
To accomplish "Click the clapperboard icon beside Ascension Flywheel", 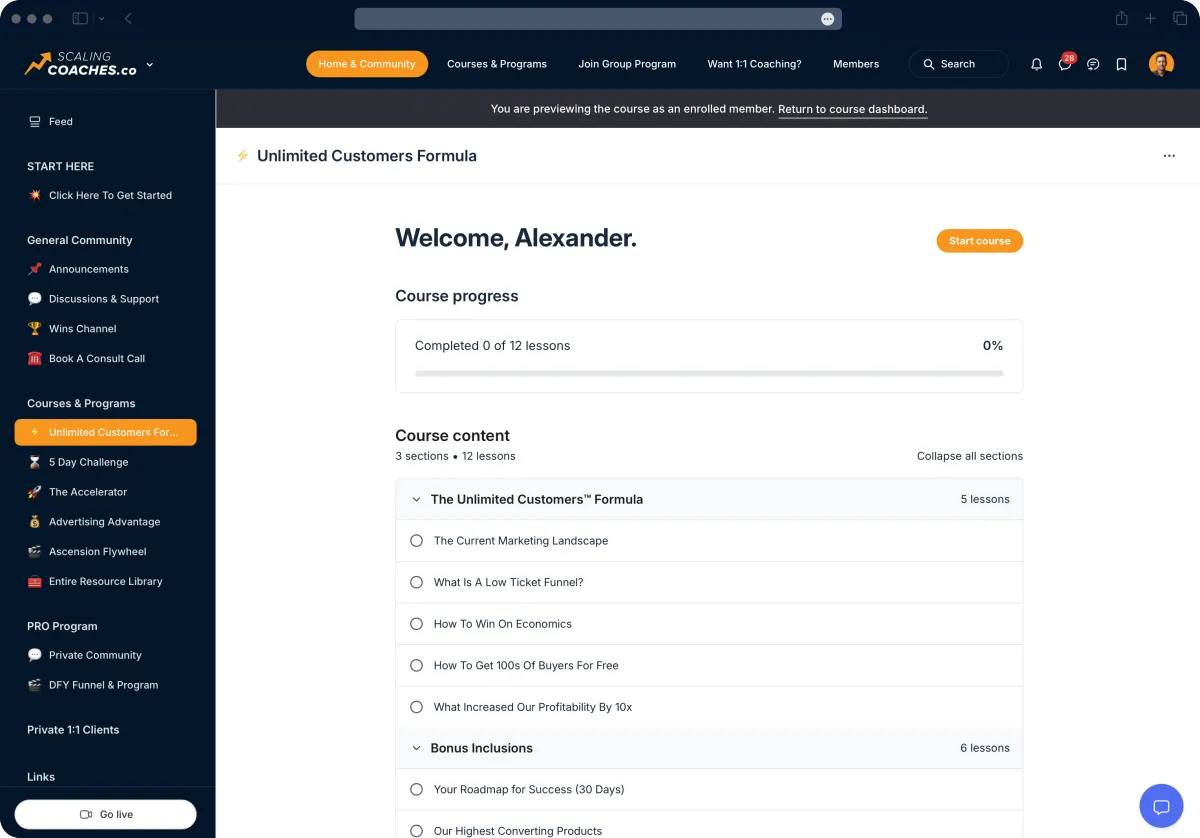I will click(x=35, y=551).
